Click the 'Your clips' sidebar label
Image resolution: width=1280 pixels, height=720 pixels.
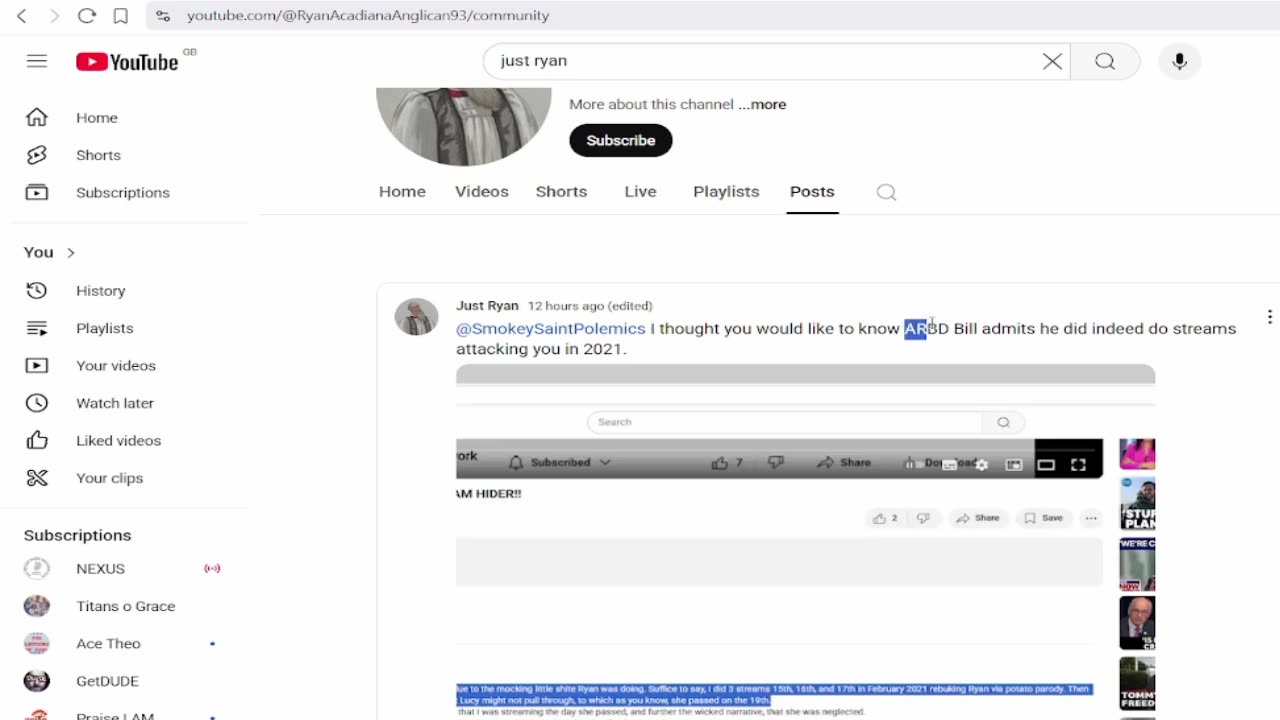[109, 478]
